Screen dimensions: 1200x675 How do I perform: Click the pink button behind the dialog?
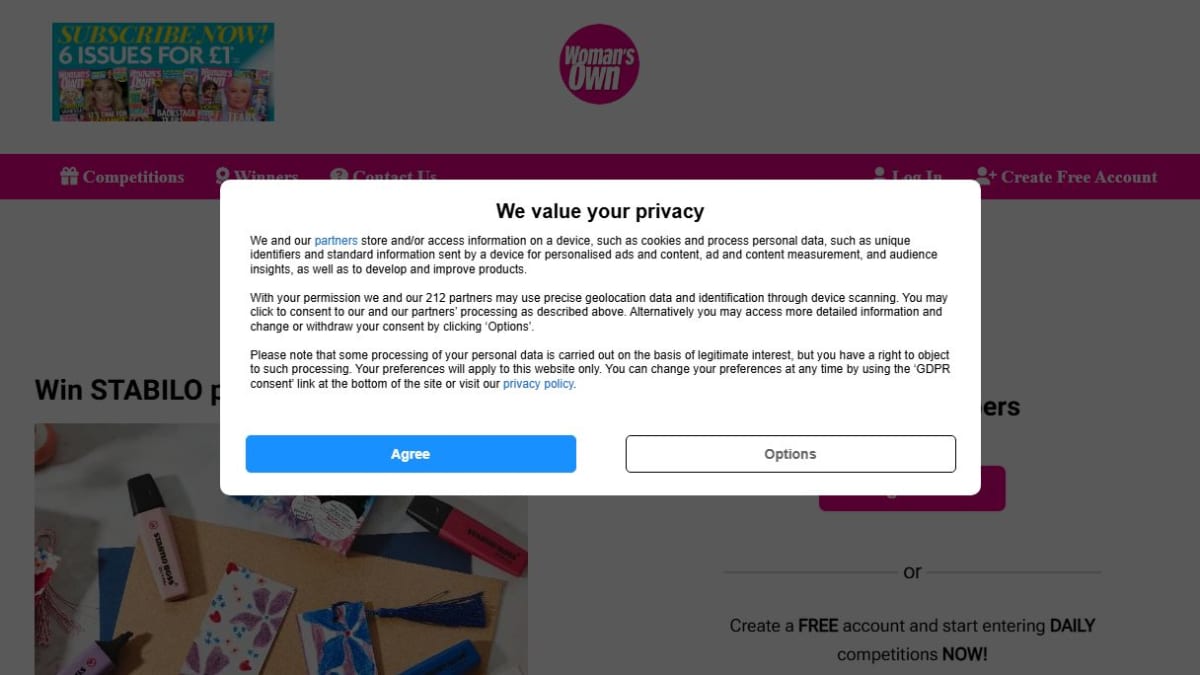click(x=912, y=503)
